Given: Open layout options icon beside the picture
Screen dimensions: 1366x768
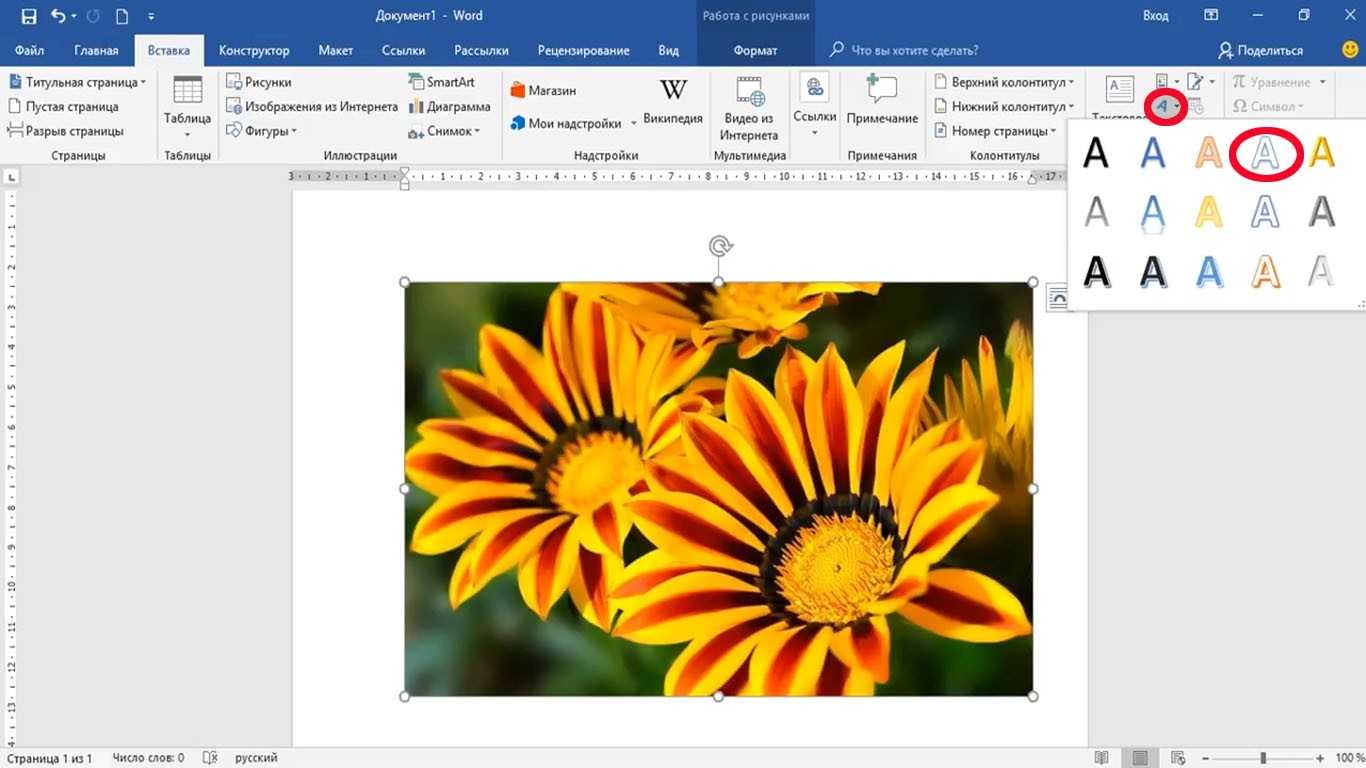Looking at the screenshot, I should click(x=1058, y=297).
